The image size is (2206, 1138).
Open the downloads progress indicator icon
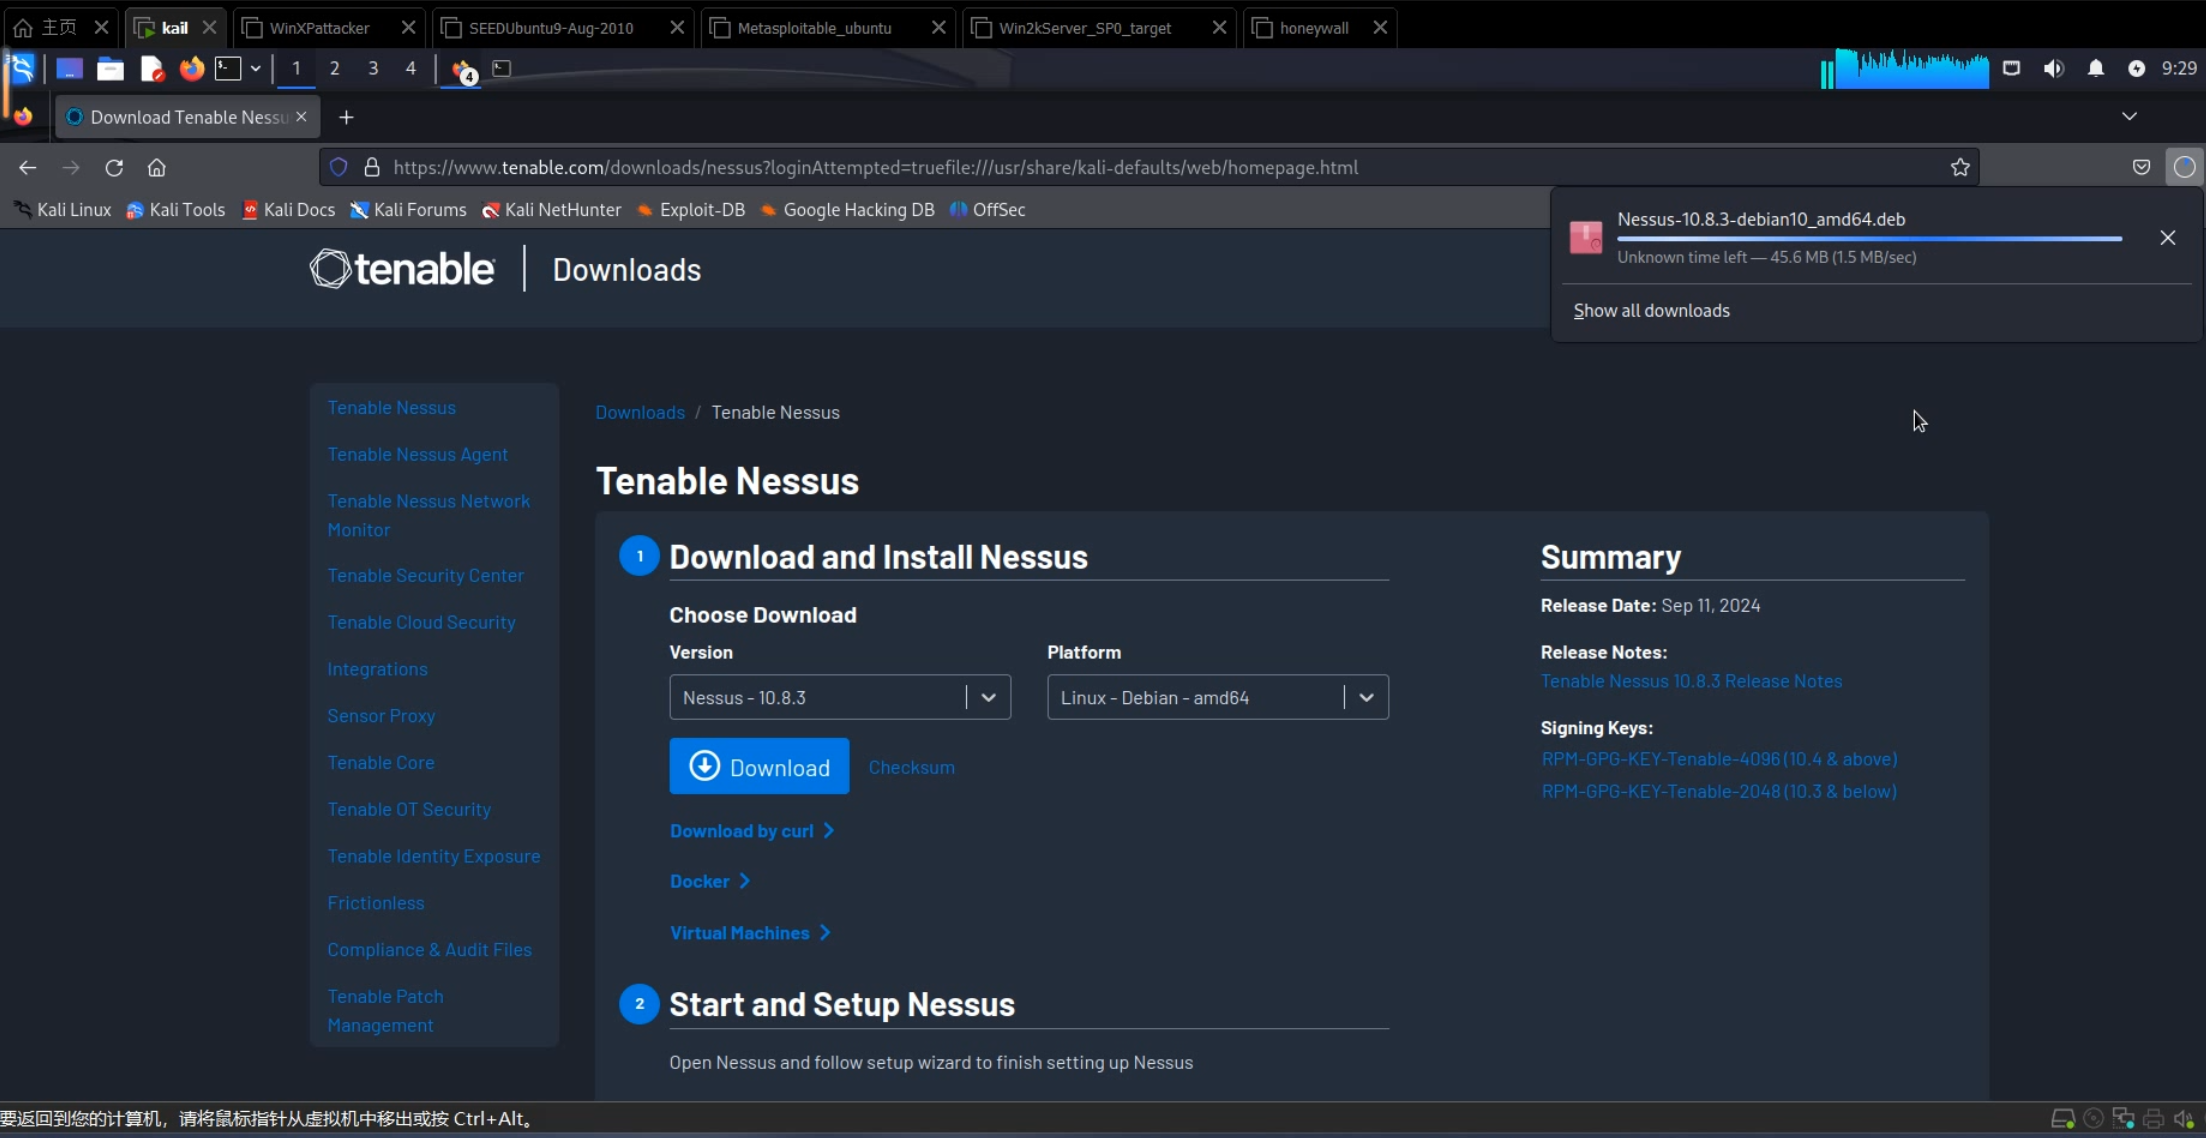pos(2184,168)
